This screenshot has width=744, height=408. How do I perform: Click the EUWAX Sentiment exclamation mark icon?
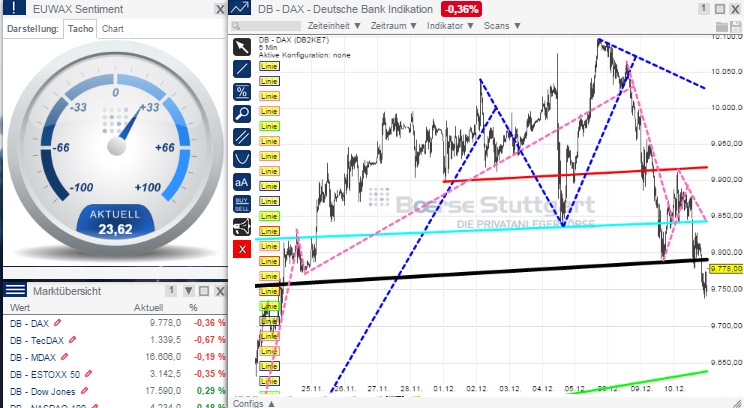point(14,8)
